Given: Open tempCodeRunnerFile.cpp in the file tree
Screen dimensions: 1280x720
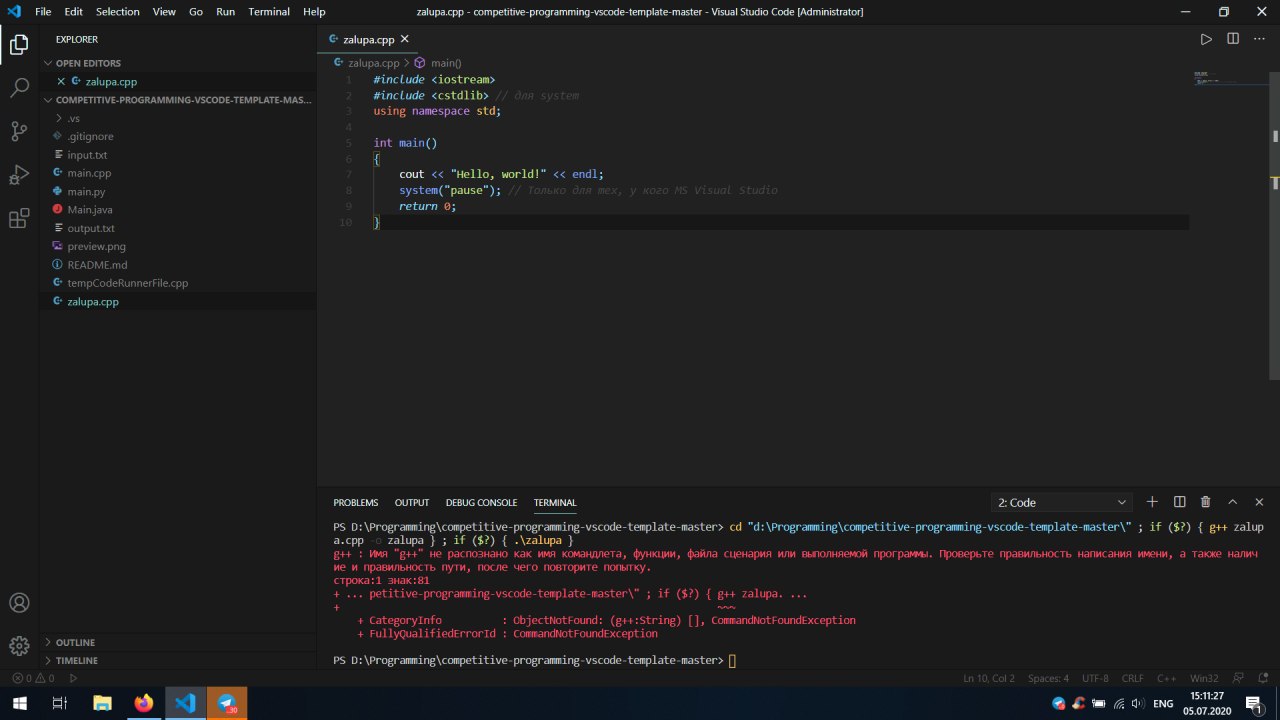Looking at the screenshot, I should click(178, 283).
